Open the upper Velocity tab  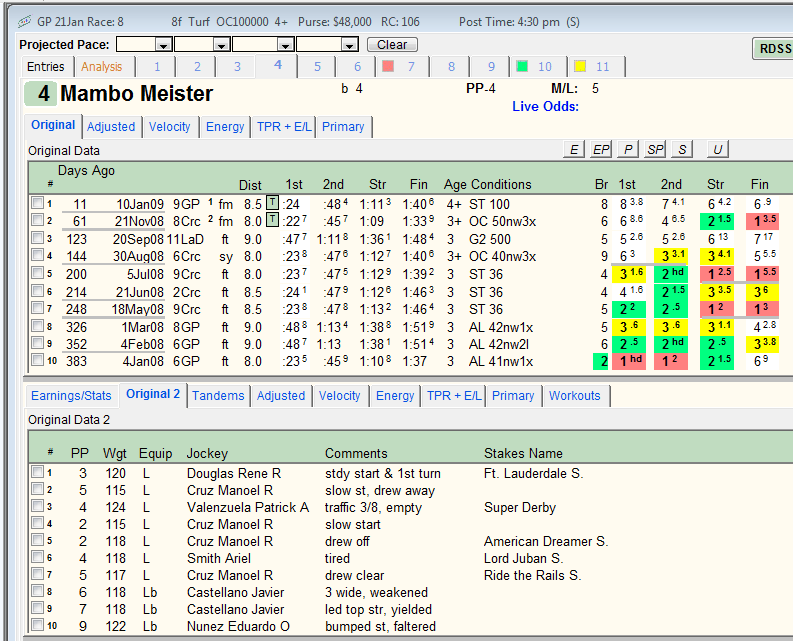tap(169, 126)
